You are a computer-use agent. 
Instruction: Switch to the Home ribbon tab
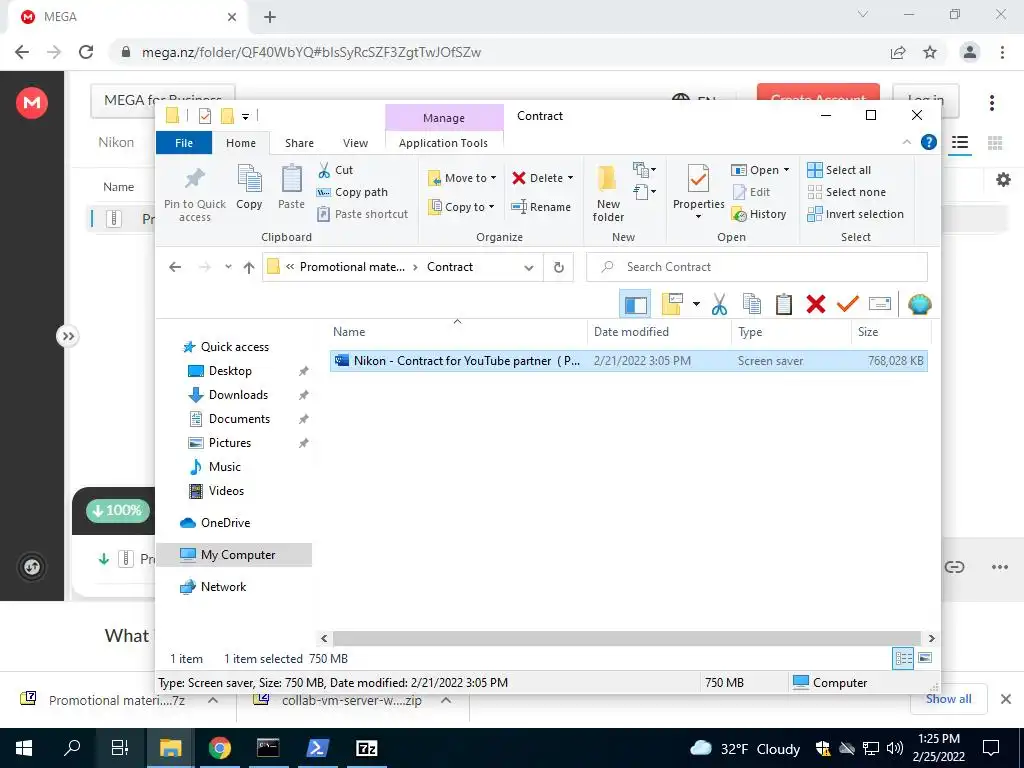coord(241,143)
